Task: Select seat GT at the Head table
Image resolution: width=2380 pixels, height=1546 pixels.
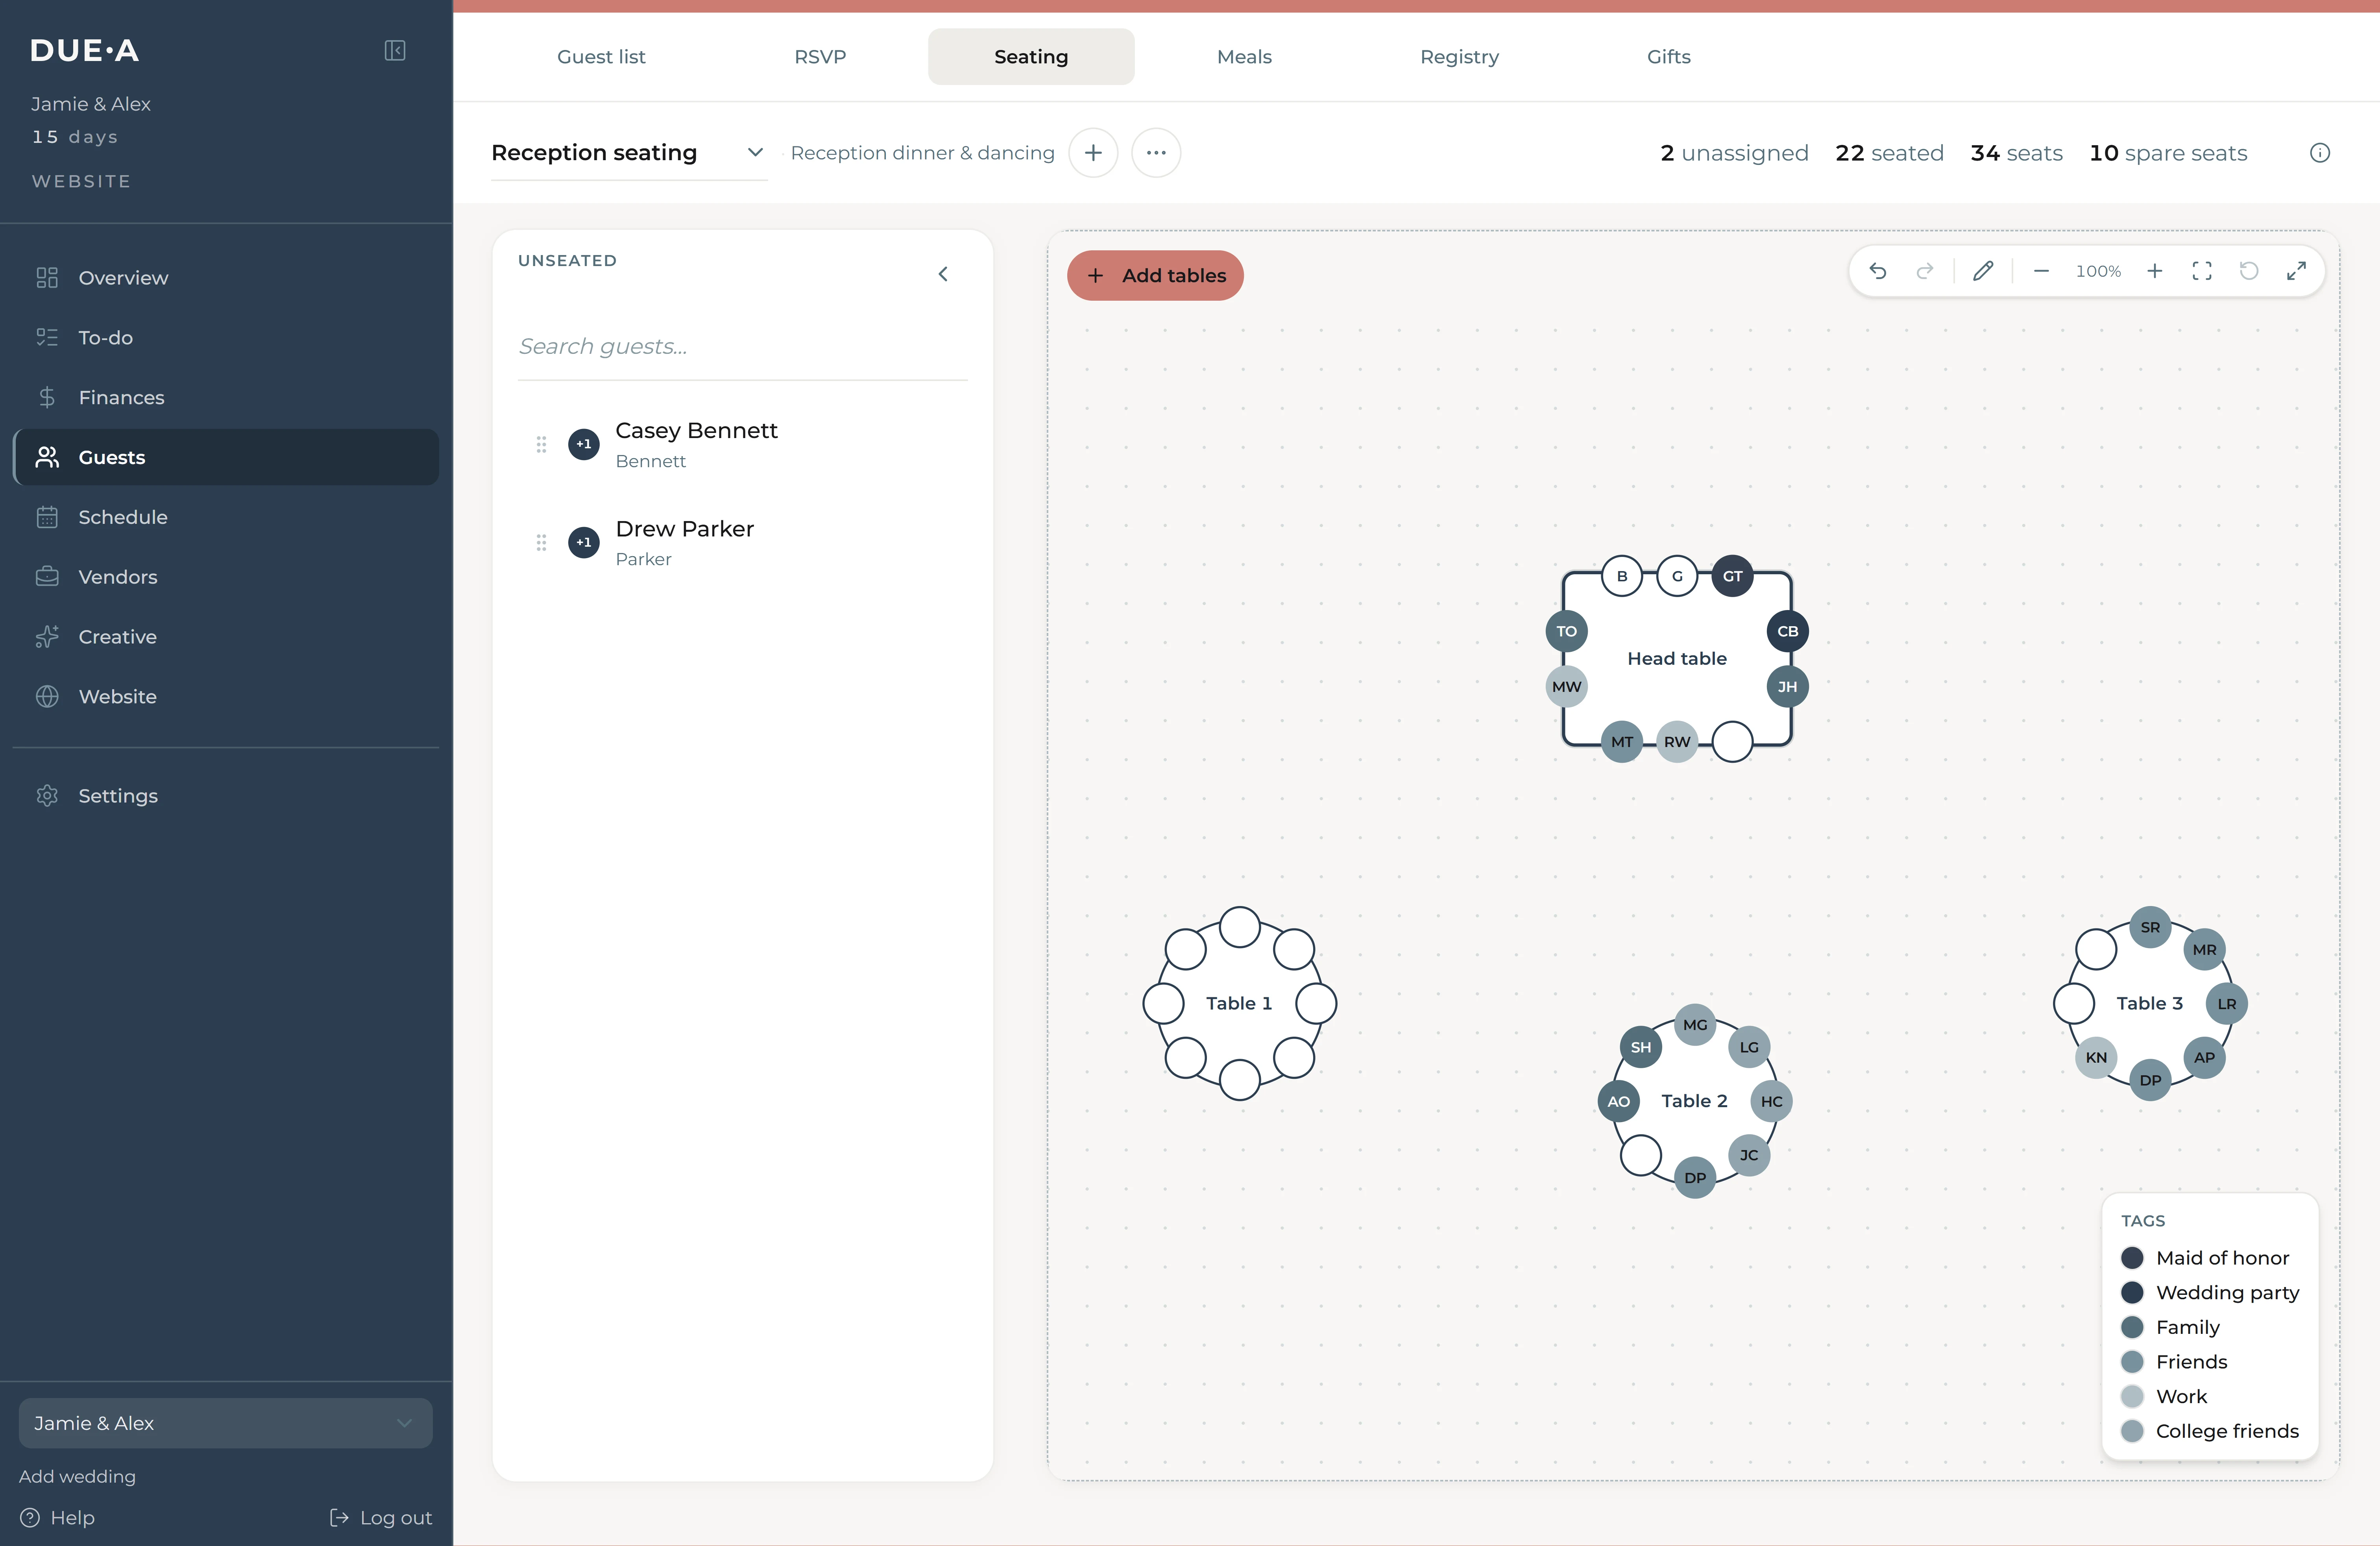Action: click(x=1733, y=576)
